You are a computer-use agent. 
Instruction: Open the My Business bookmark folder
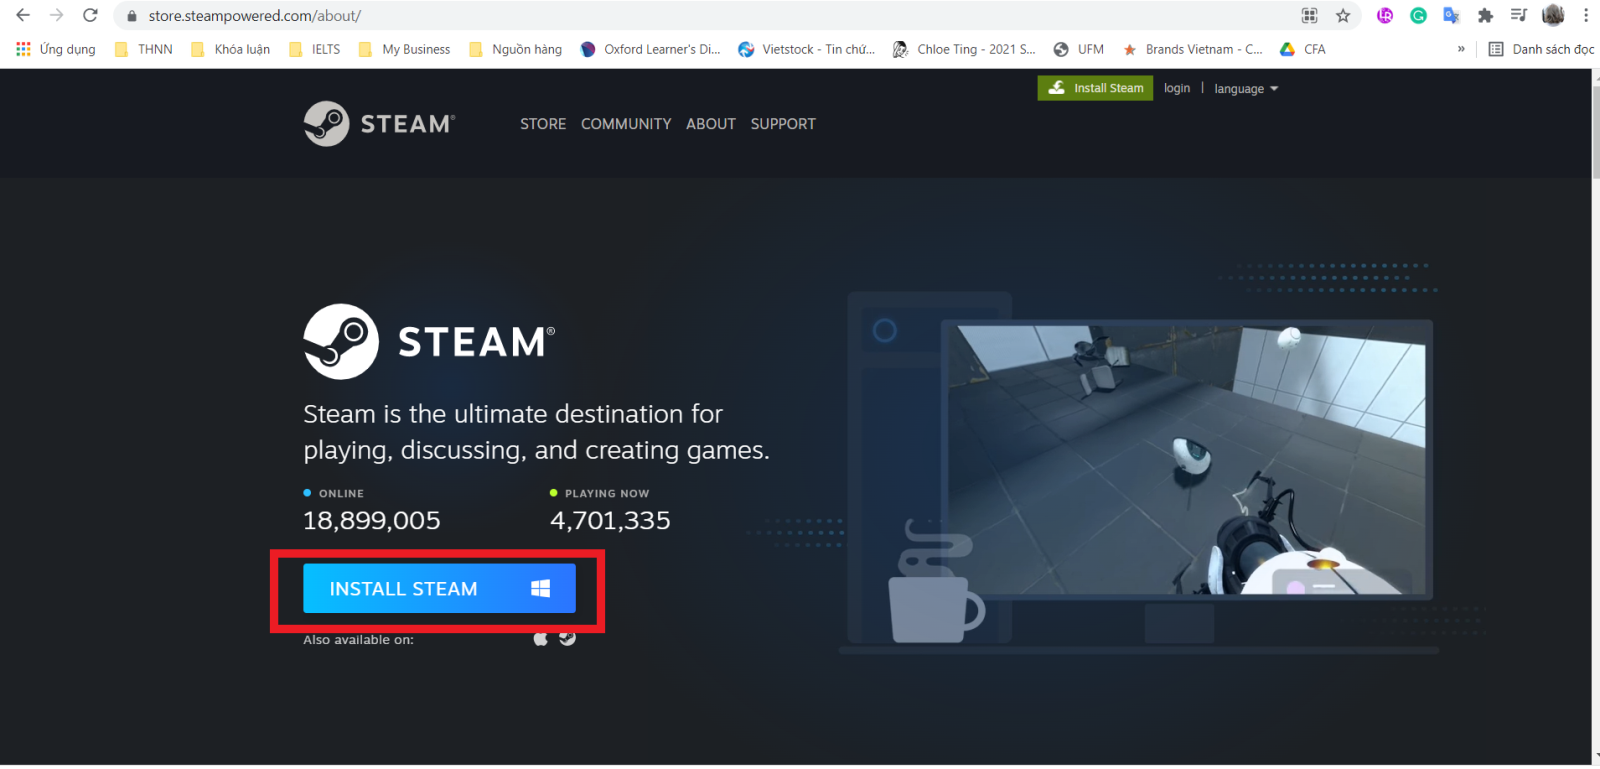coord(404,49)
